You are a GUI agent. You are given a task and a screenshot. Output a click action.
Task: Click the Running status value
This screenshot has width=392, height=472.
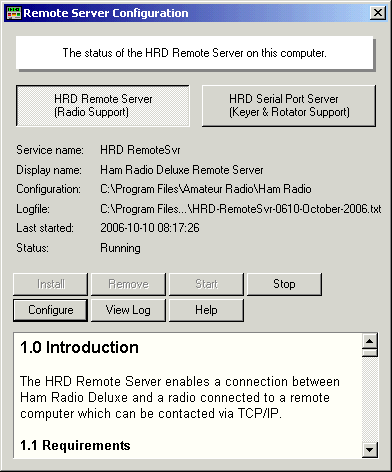(120, 248)
